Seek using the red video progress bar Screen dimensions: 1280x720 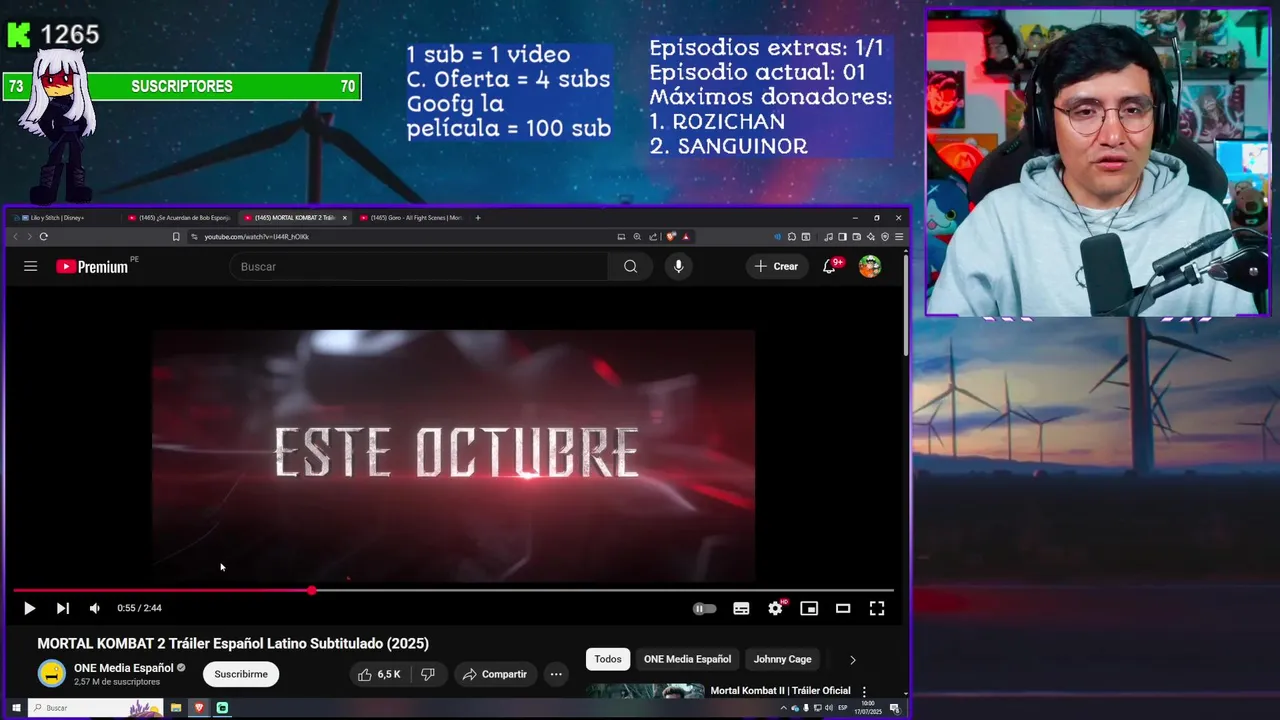(453, 590)
